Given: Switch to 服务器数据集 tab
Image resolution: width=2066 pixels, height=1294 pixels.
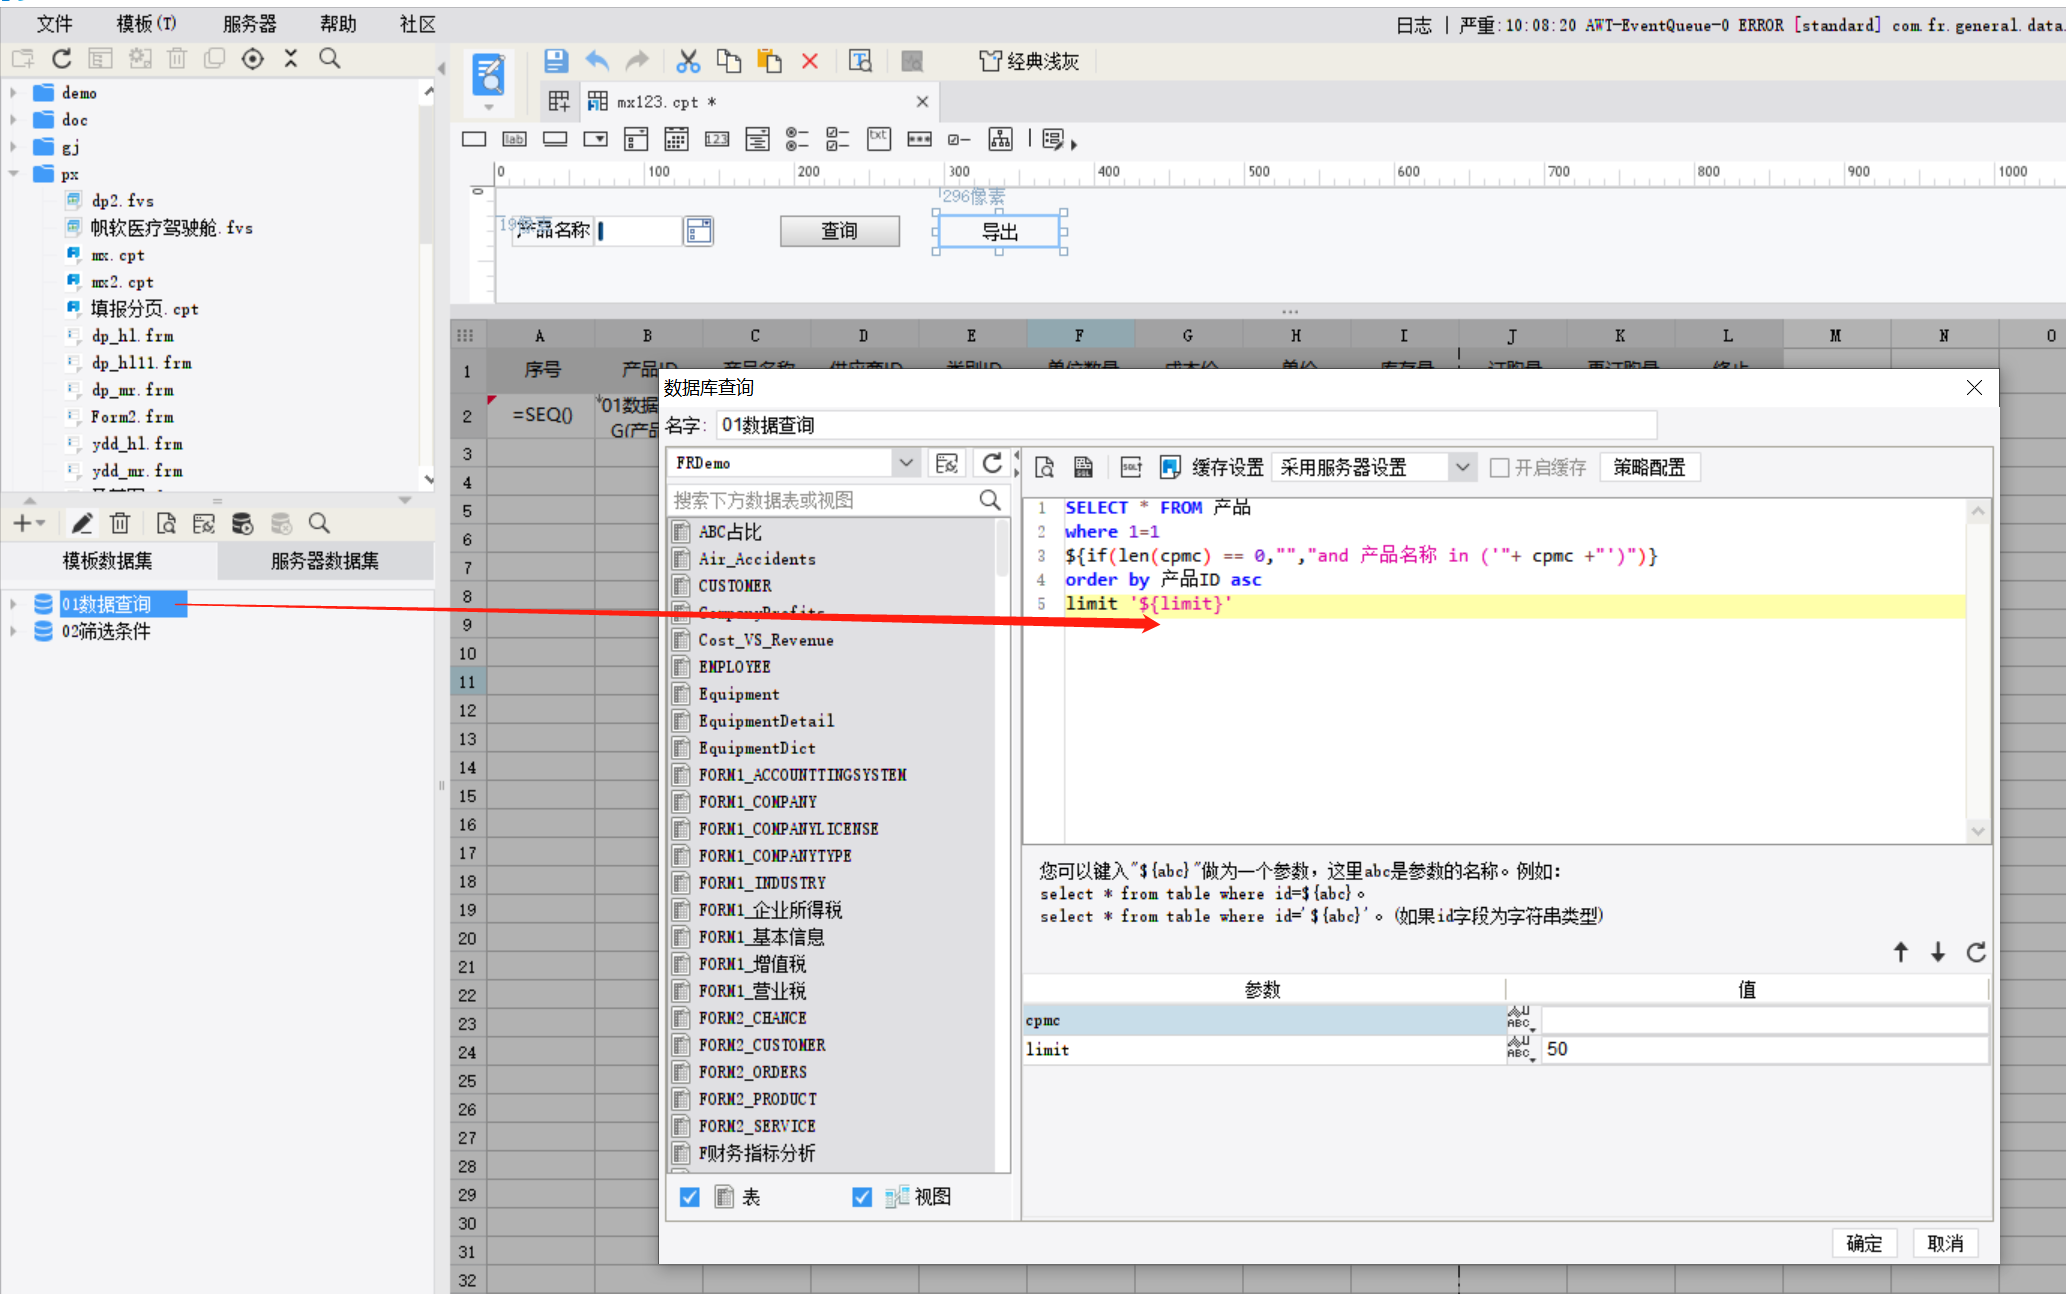Looking at the screenshot, I should pos(325,560).
